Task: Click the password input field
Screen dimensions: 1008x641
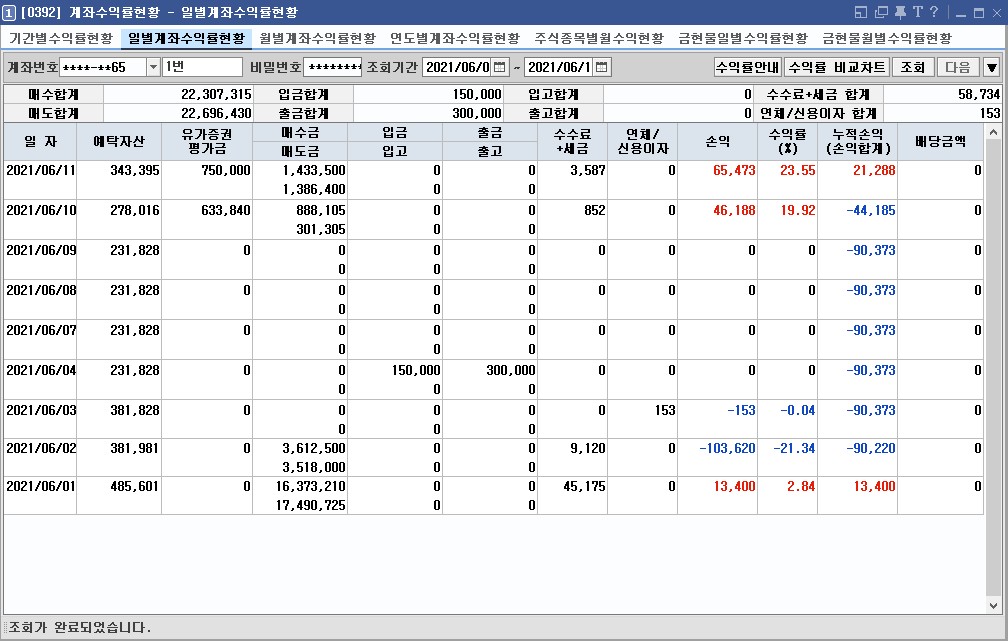Action: point(332,67)
